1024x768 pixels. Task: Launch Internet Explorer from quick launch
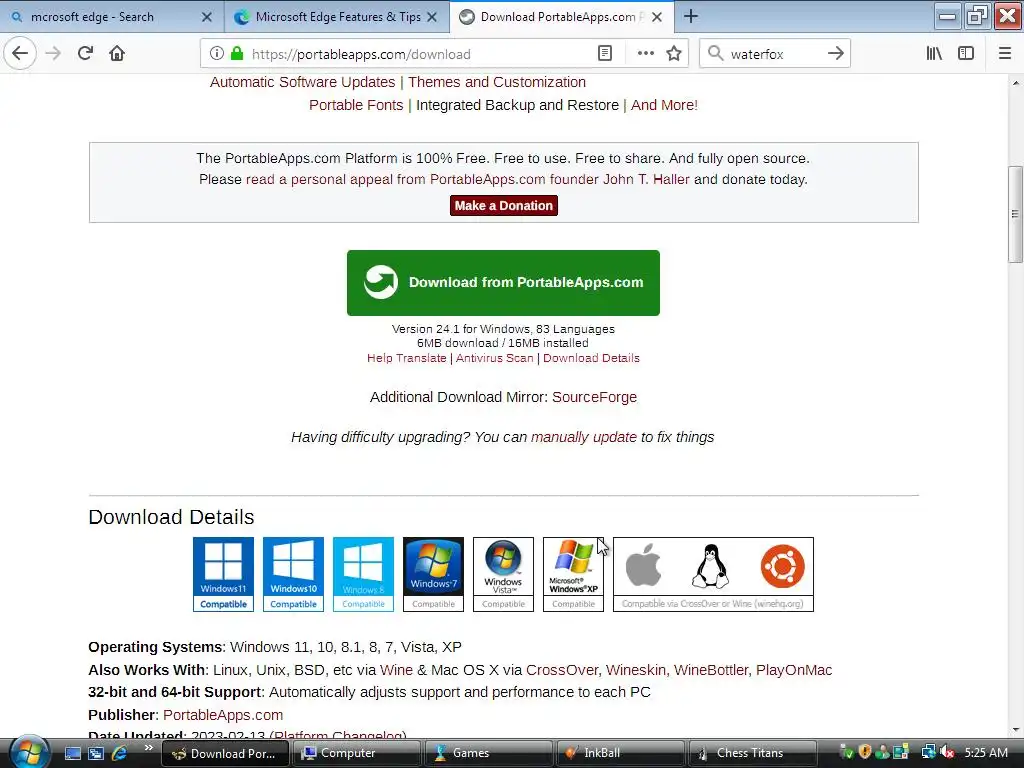coord(120,753)
